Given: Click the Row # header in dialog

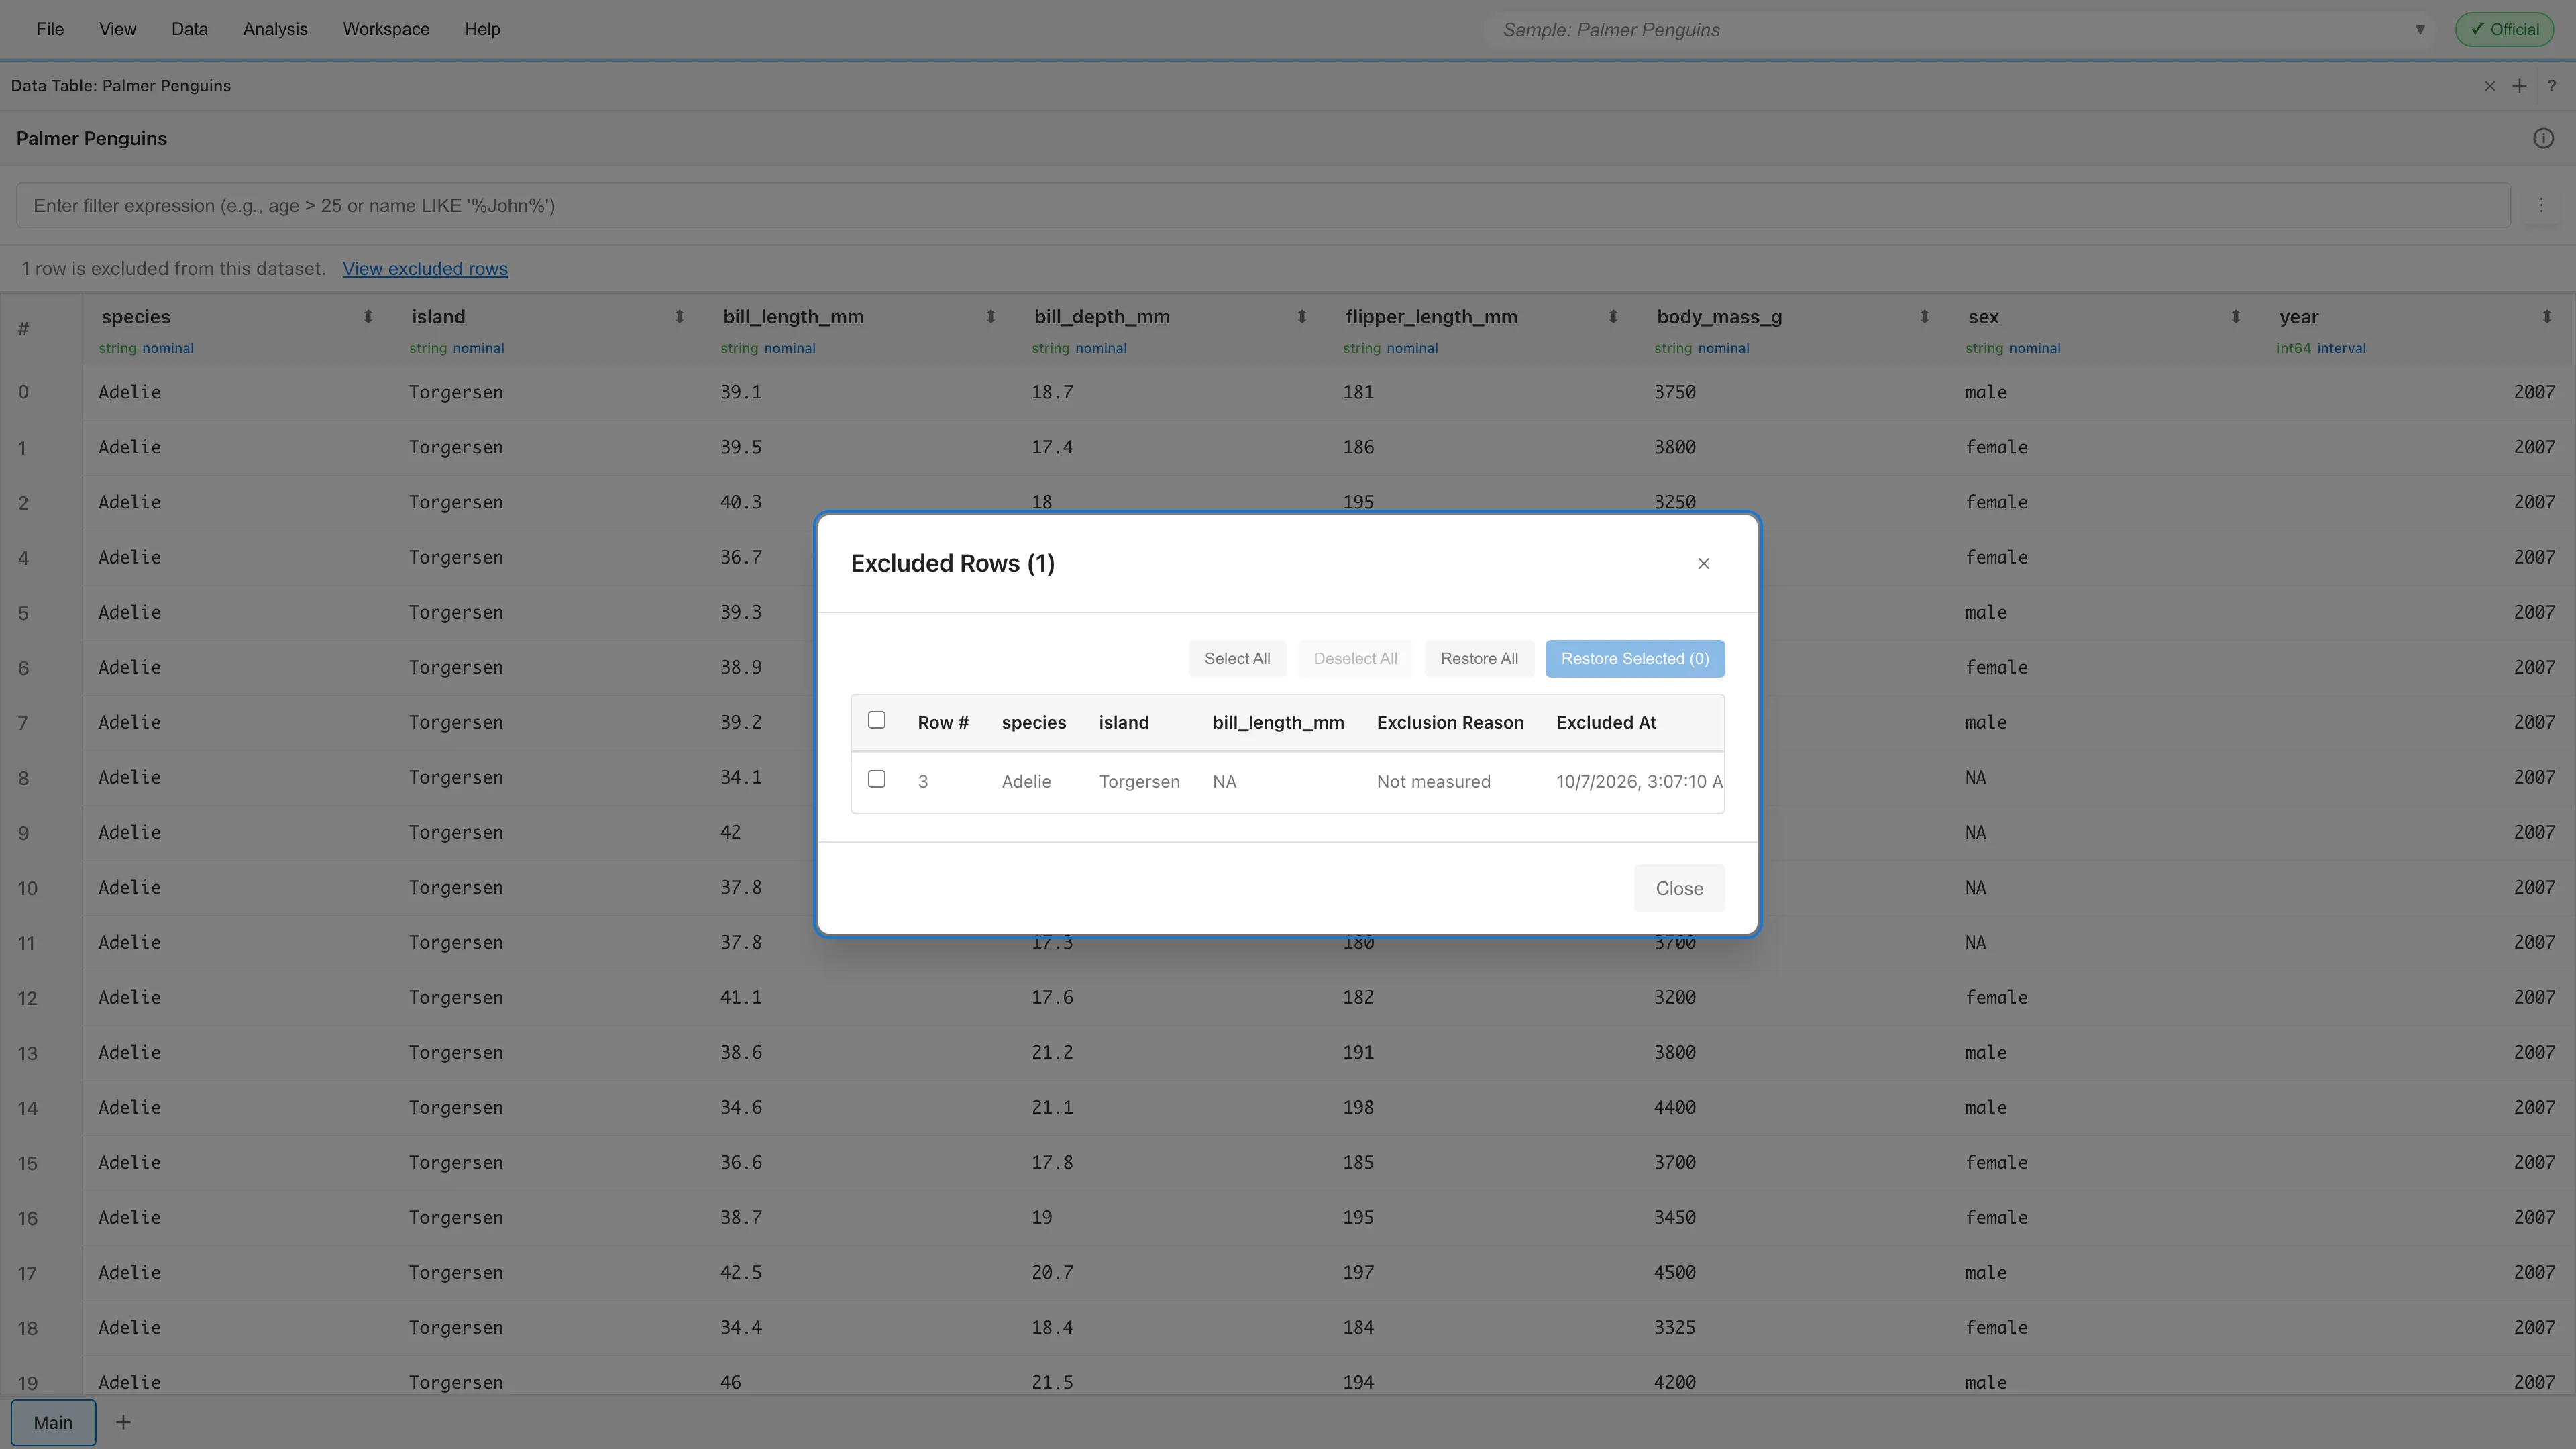Looking at the screenshot, I should coord(943,722).
